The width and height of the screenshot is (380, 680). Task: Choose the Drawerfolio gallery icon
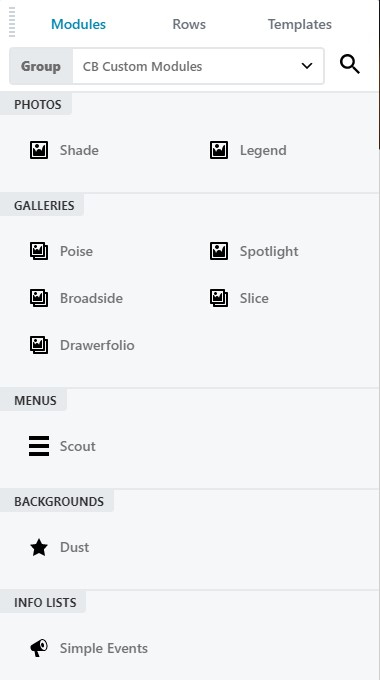coord(39,345)
